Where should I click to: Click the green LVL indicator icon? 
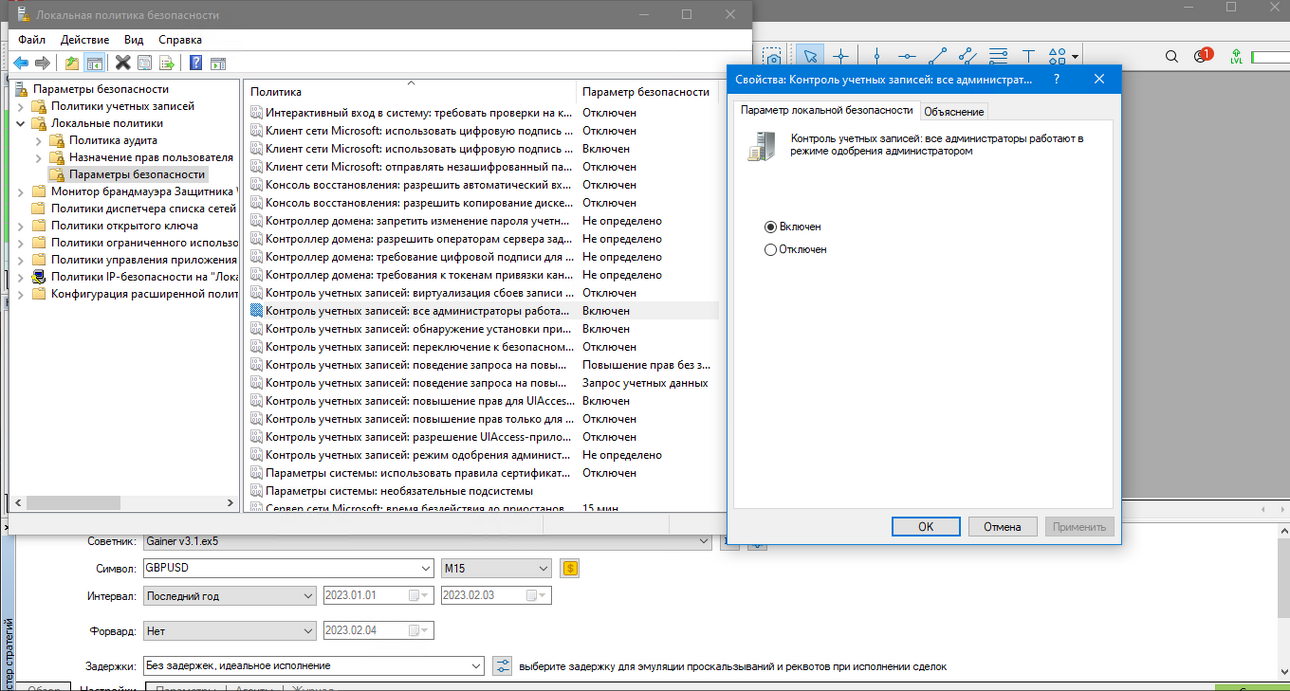(1237, 57)
